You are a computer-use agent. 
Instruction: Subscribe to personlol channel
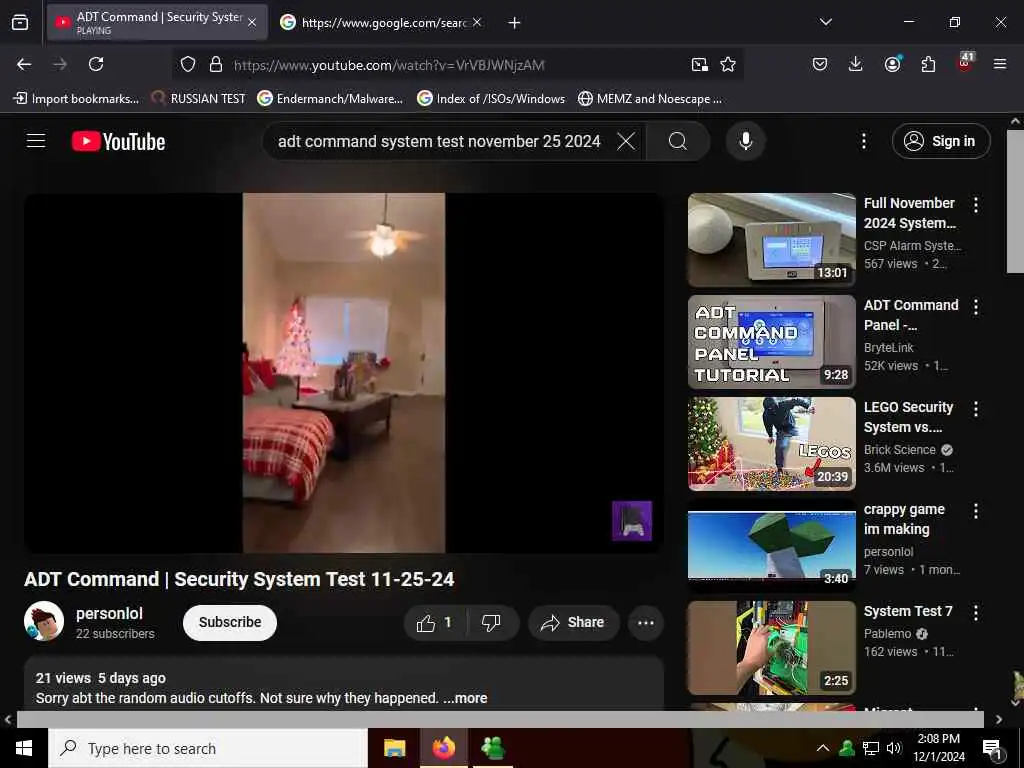click(230, 622)
